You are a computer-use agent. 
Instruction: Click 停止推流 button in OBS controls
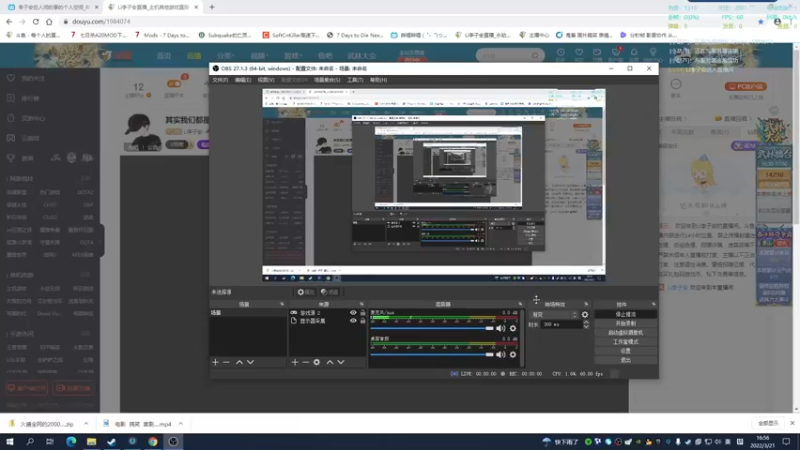pos(626,314)
